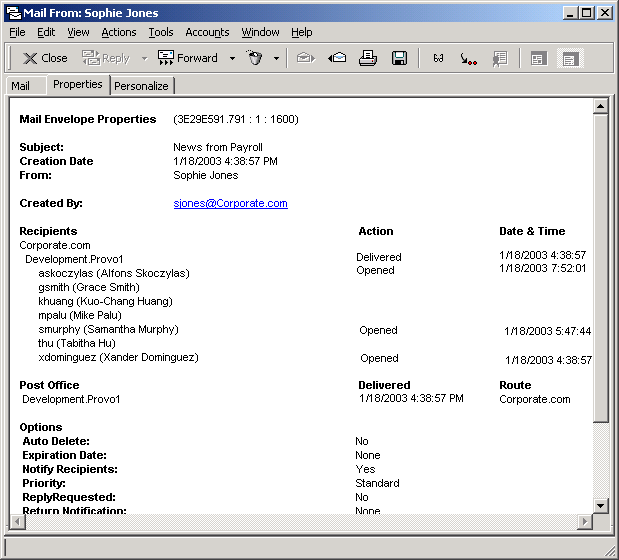Click the trash can delete icon
The width and height of the screenshot is (619, 560).
(x=255, y=58)
